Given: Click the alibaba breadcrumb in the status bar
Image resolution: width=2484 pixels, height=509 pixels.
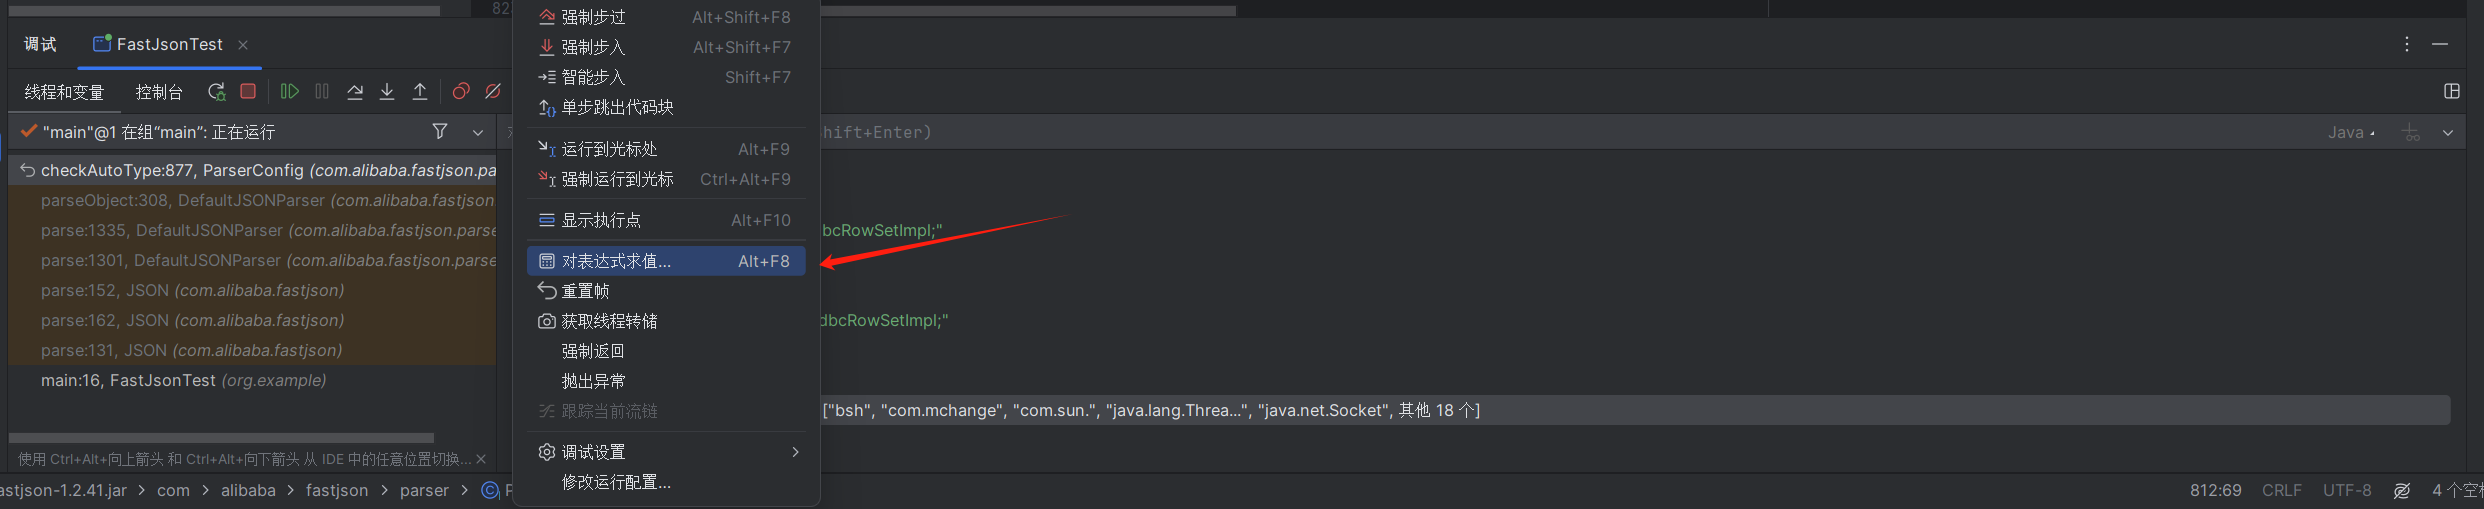Looking at the screenshot, I should (x=248, y=490).
